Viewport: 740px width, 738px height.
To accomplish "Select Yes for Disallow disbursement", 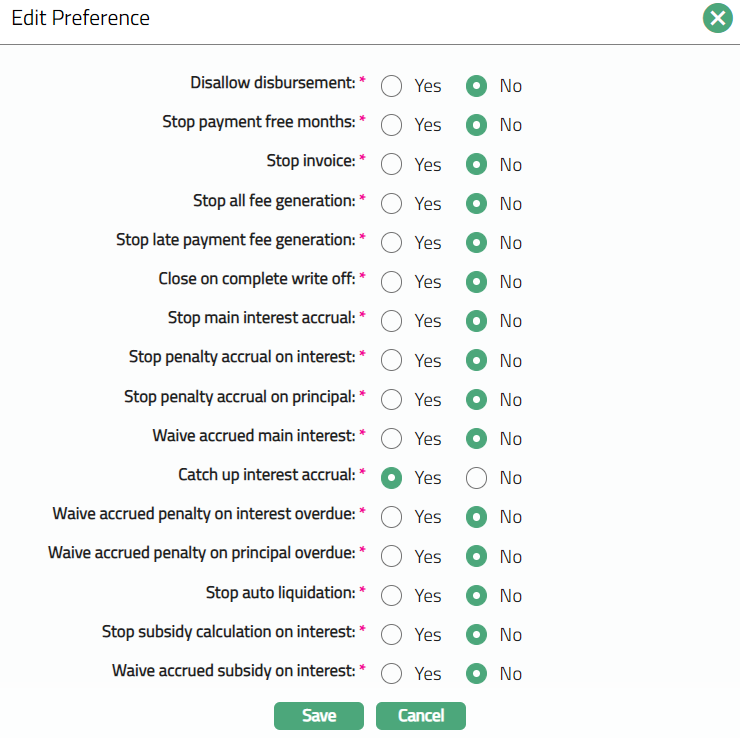I will 392,86.
